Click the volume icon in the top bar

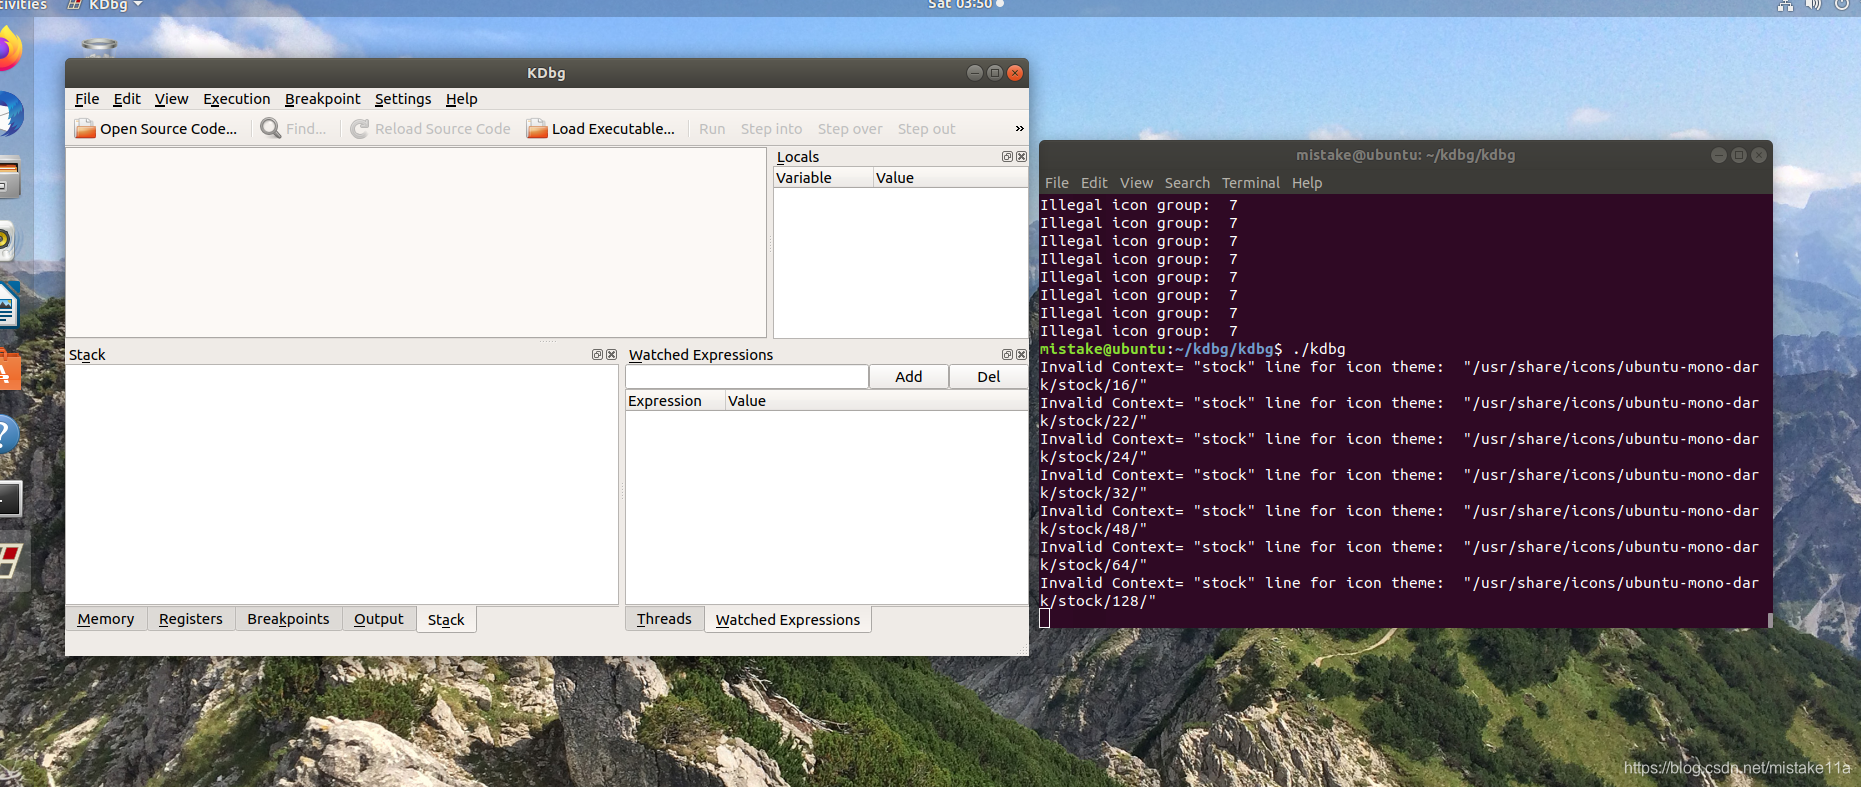point(1813,5)
